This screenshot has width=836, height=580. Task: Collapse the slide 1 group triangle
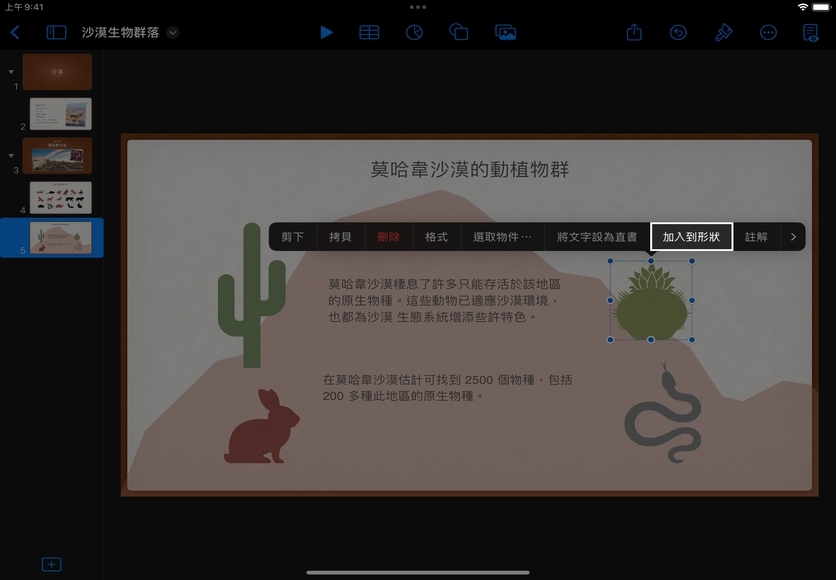(x=11, y=72)
